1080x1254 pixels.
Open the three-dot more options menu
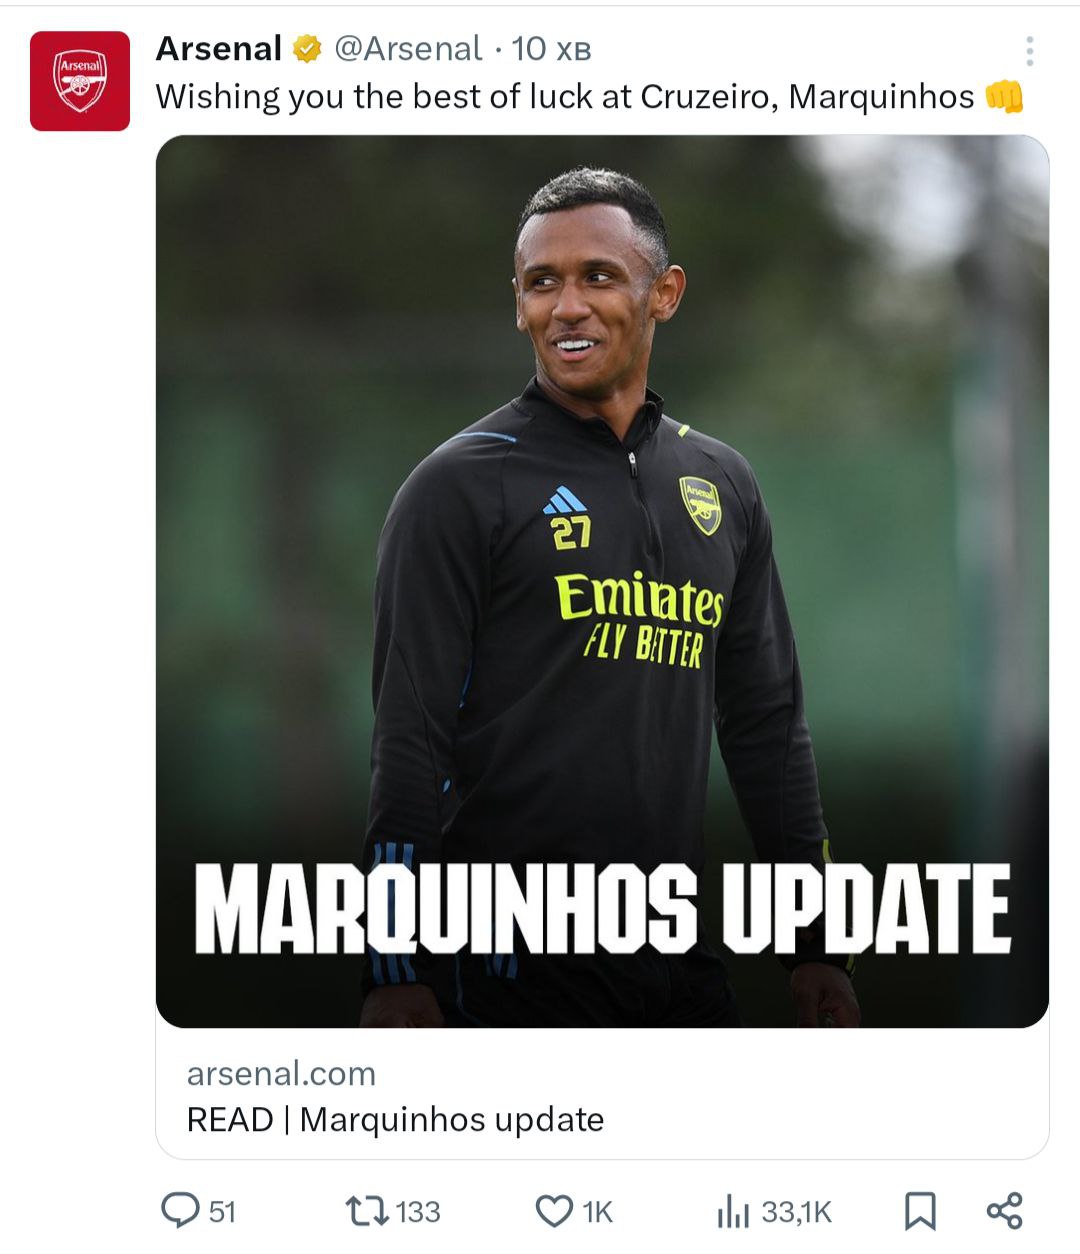pos(1029,51)
